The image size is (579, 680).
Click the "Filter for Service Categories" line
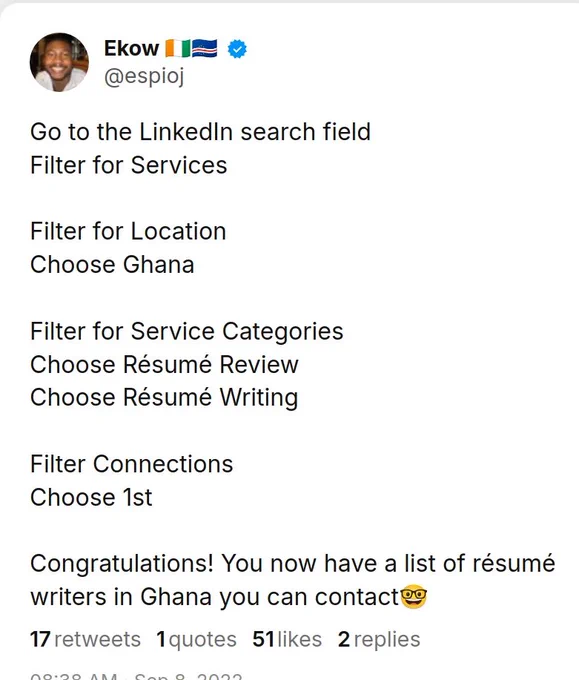[x=186, y=331]
